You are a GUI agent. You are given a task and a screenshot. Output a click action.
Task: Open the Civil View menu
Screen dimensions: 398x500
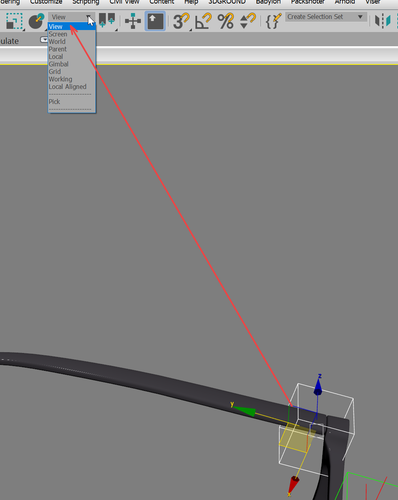tap(124, 2)
